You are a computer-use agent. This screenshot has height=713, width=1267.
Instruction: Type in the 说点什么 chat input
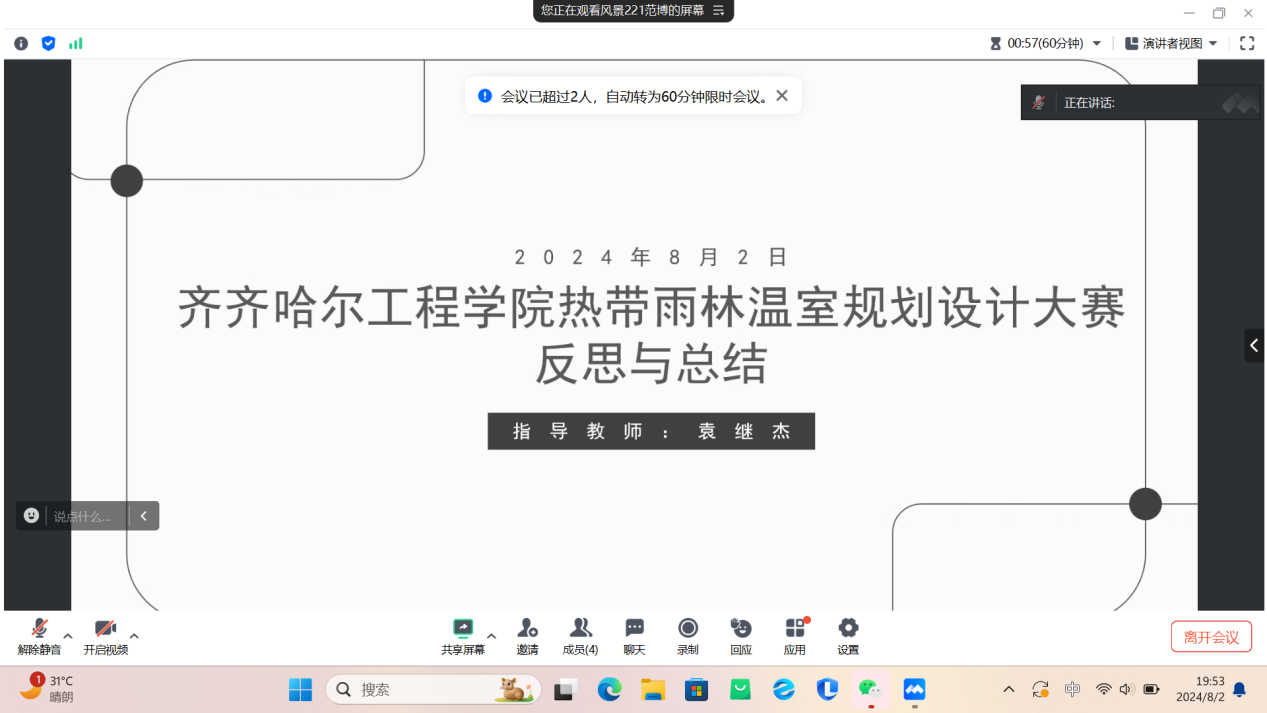[x=83, y=516]
